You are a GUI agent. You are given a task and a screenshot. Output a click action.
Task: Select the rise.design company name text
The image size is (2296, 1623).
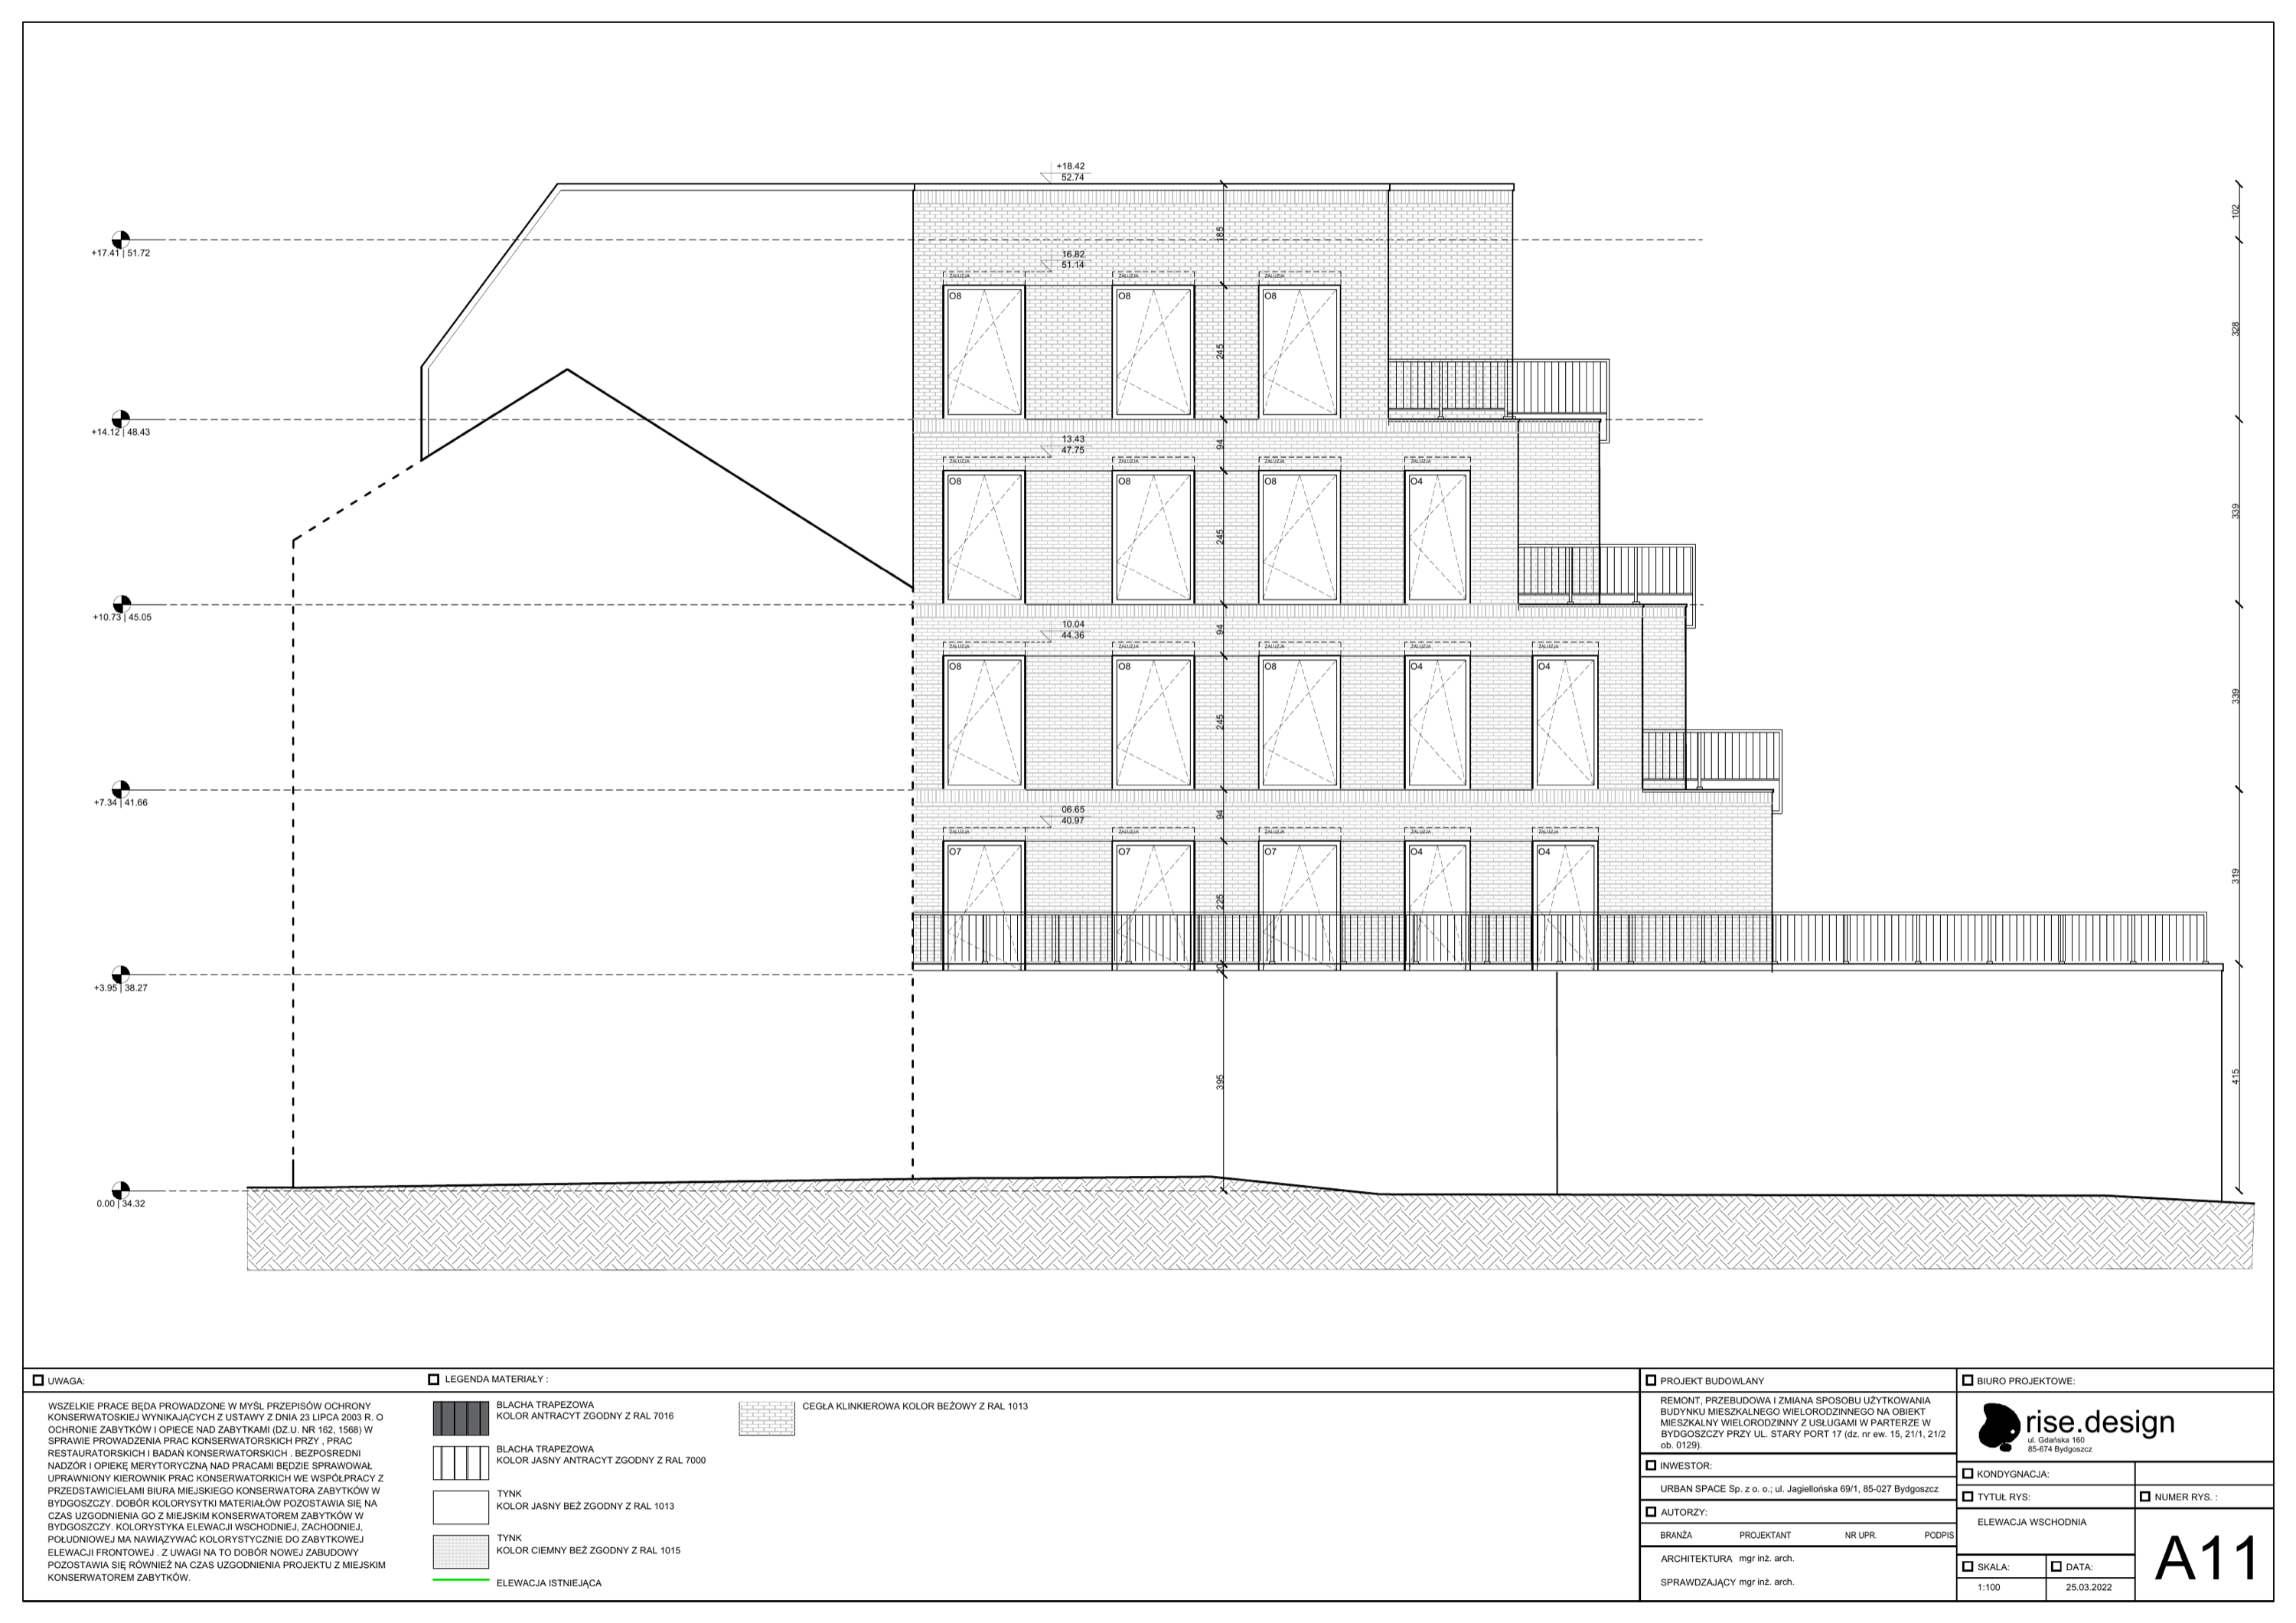[x=2100, y=1422]
